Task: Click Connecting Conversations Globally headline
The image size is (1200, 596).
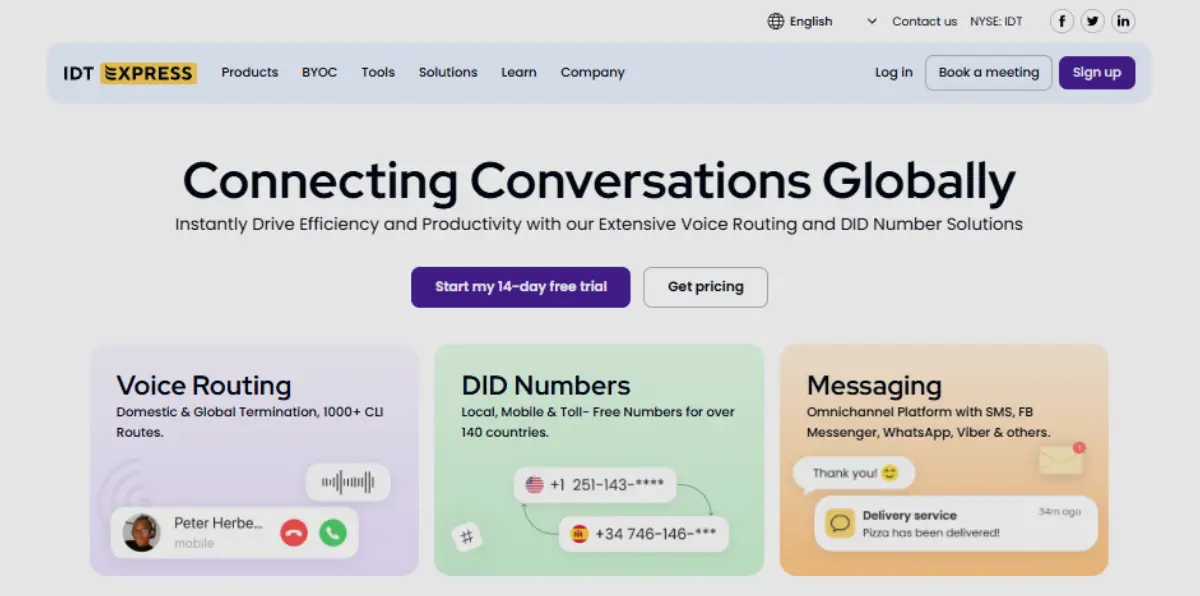Action: (x=599, y=181)
